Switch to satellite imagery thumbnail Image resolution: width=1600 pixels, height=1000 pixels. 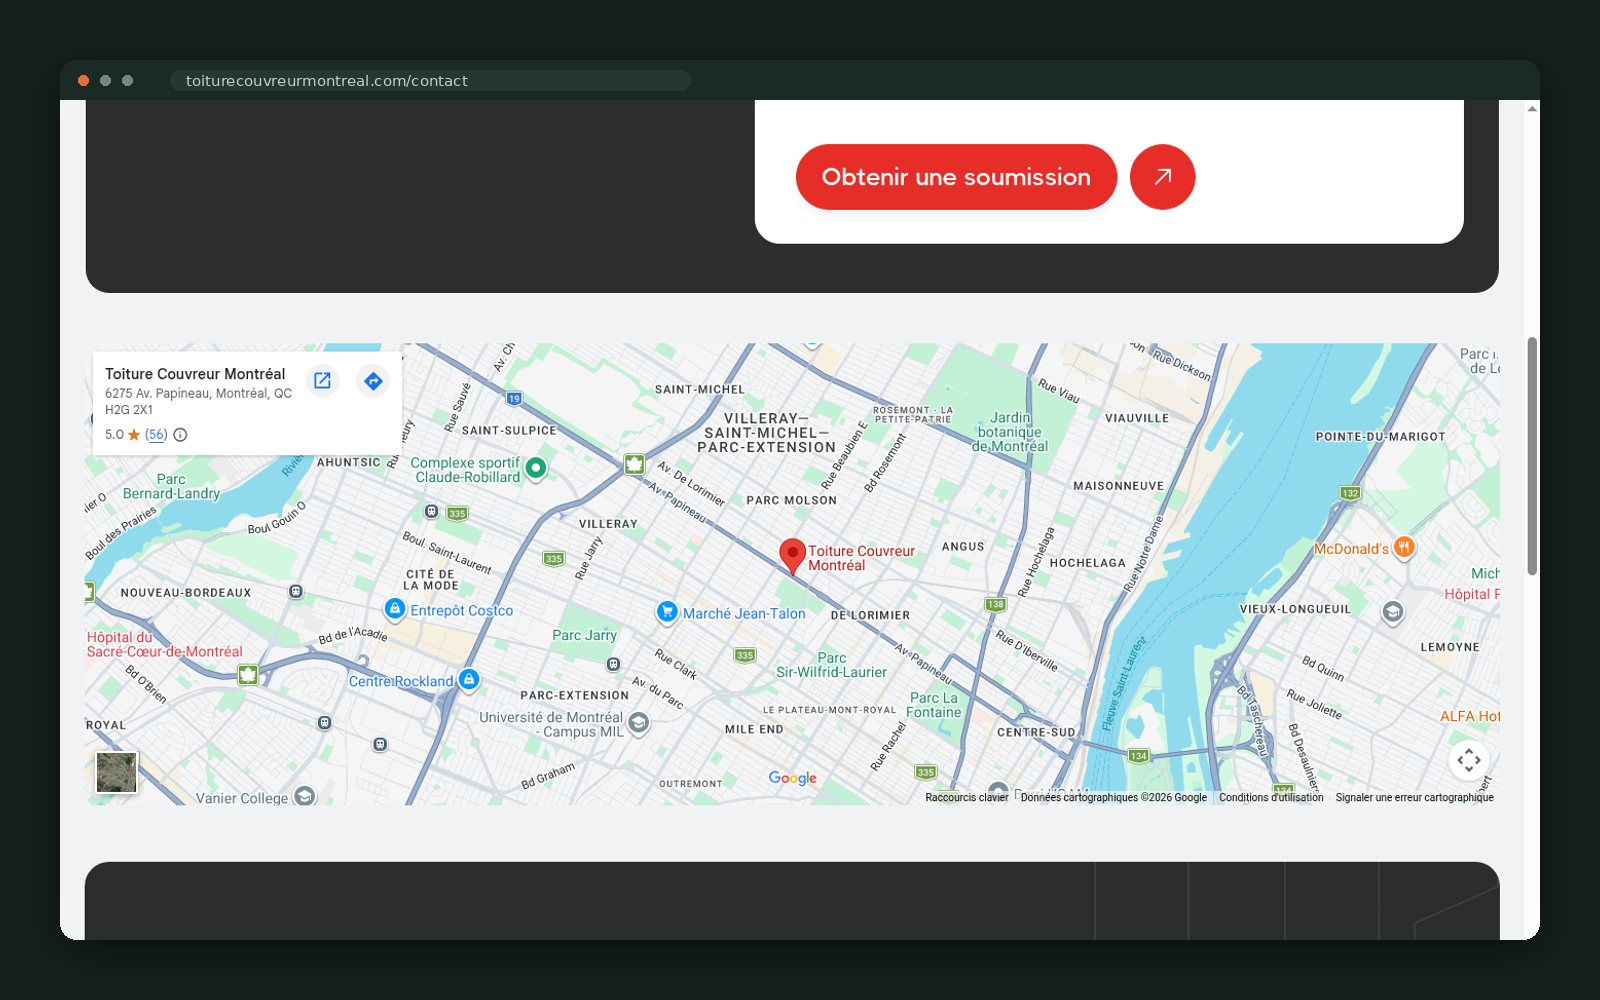[116, 772]
